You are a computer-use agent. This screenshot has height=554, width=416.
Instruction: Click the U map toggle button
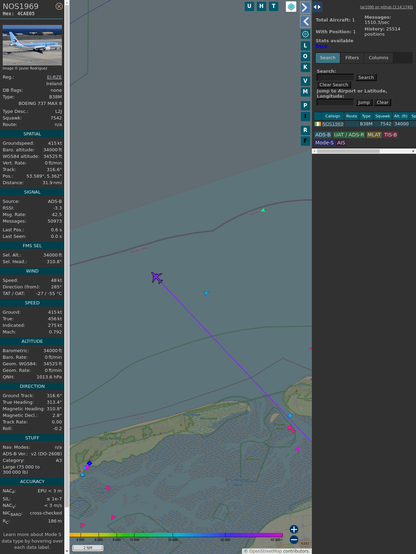[x=249, y=6]
